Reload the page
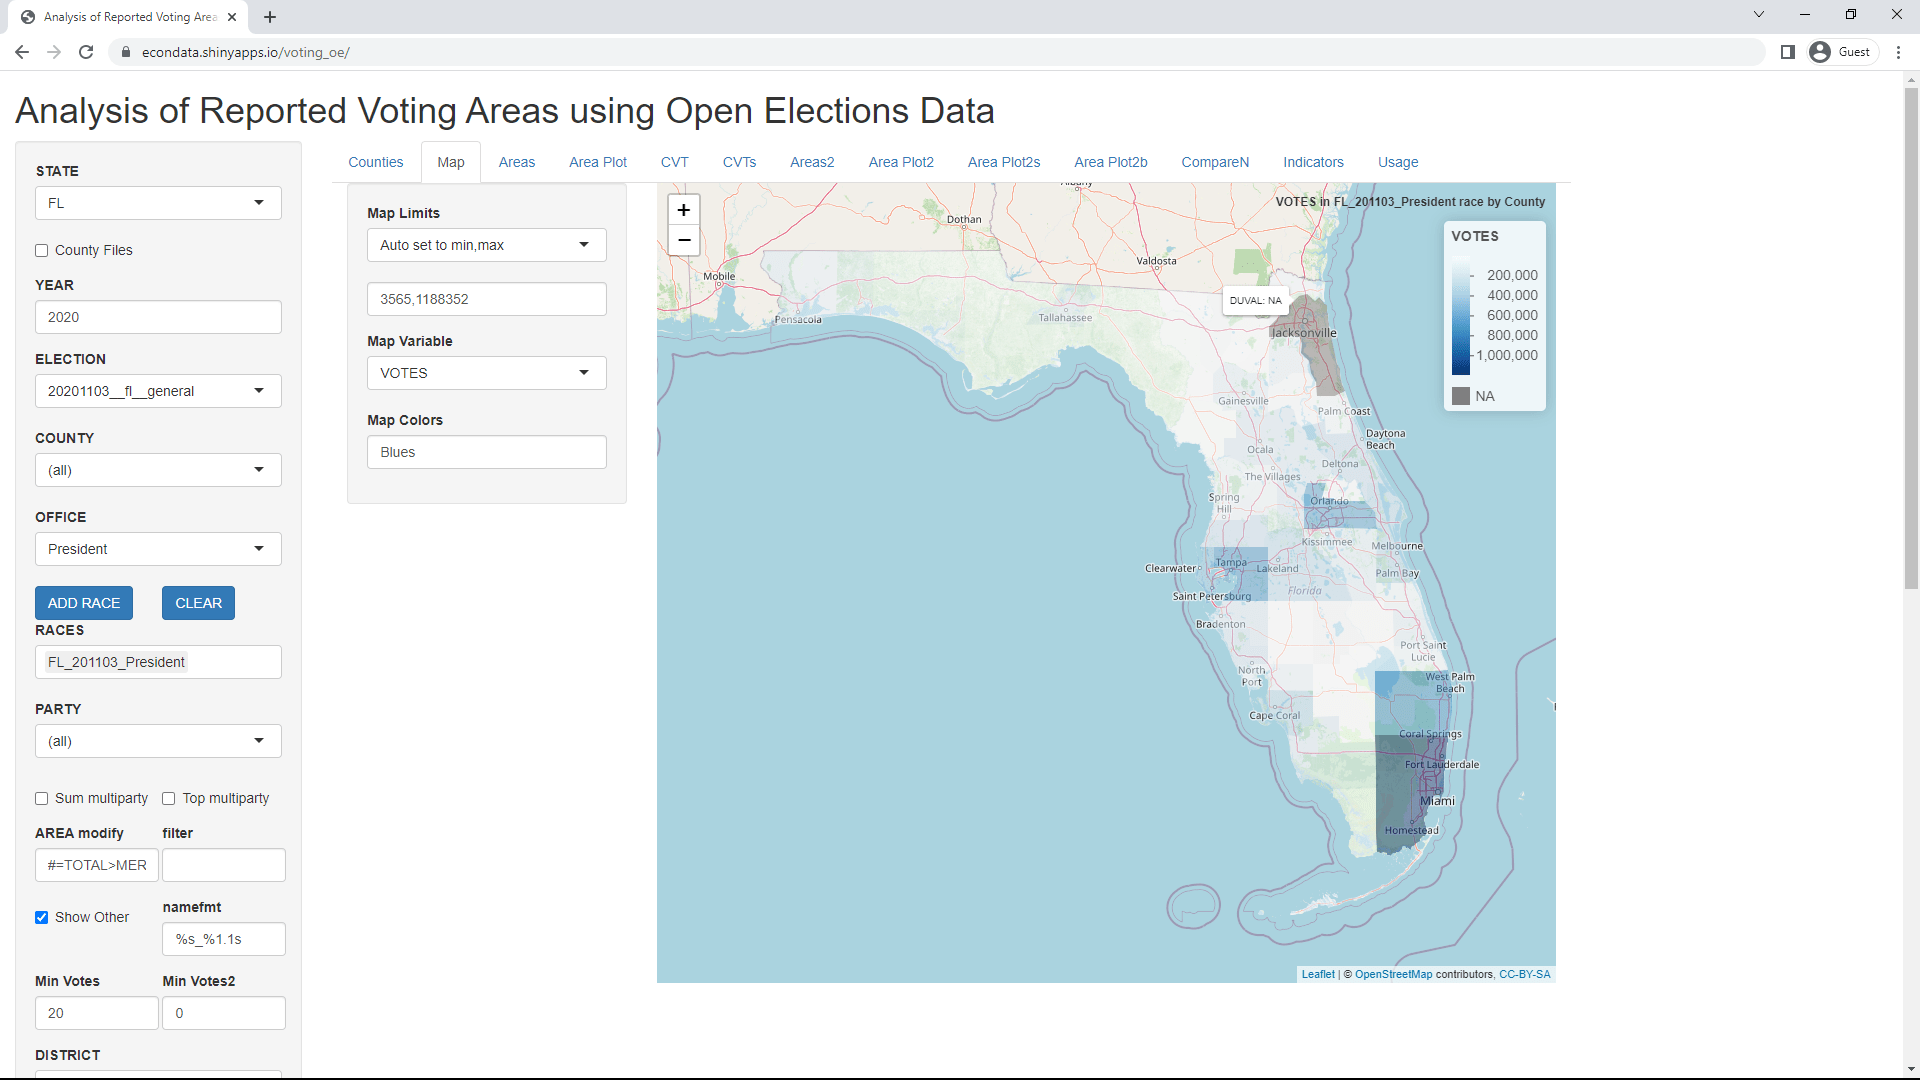The image size is (1920, 1080). pos(86,52)
